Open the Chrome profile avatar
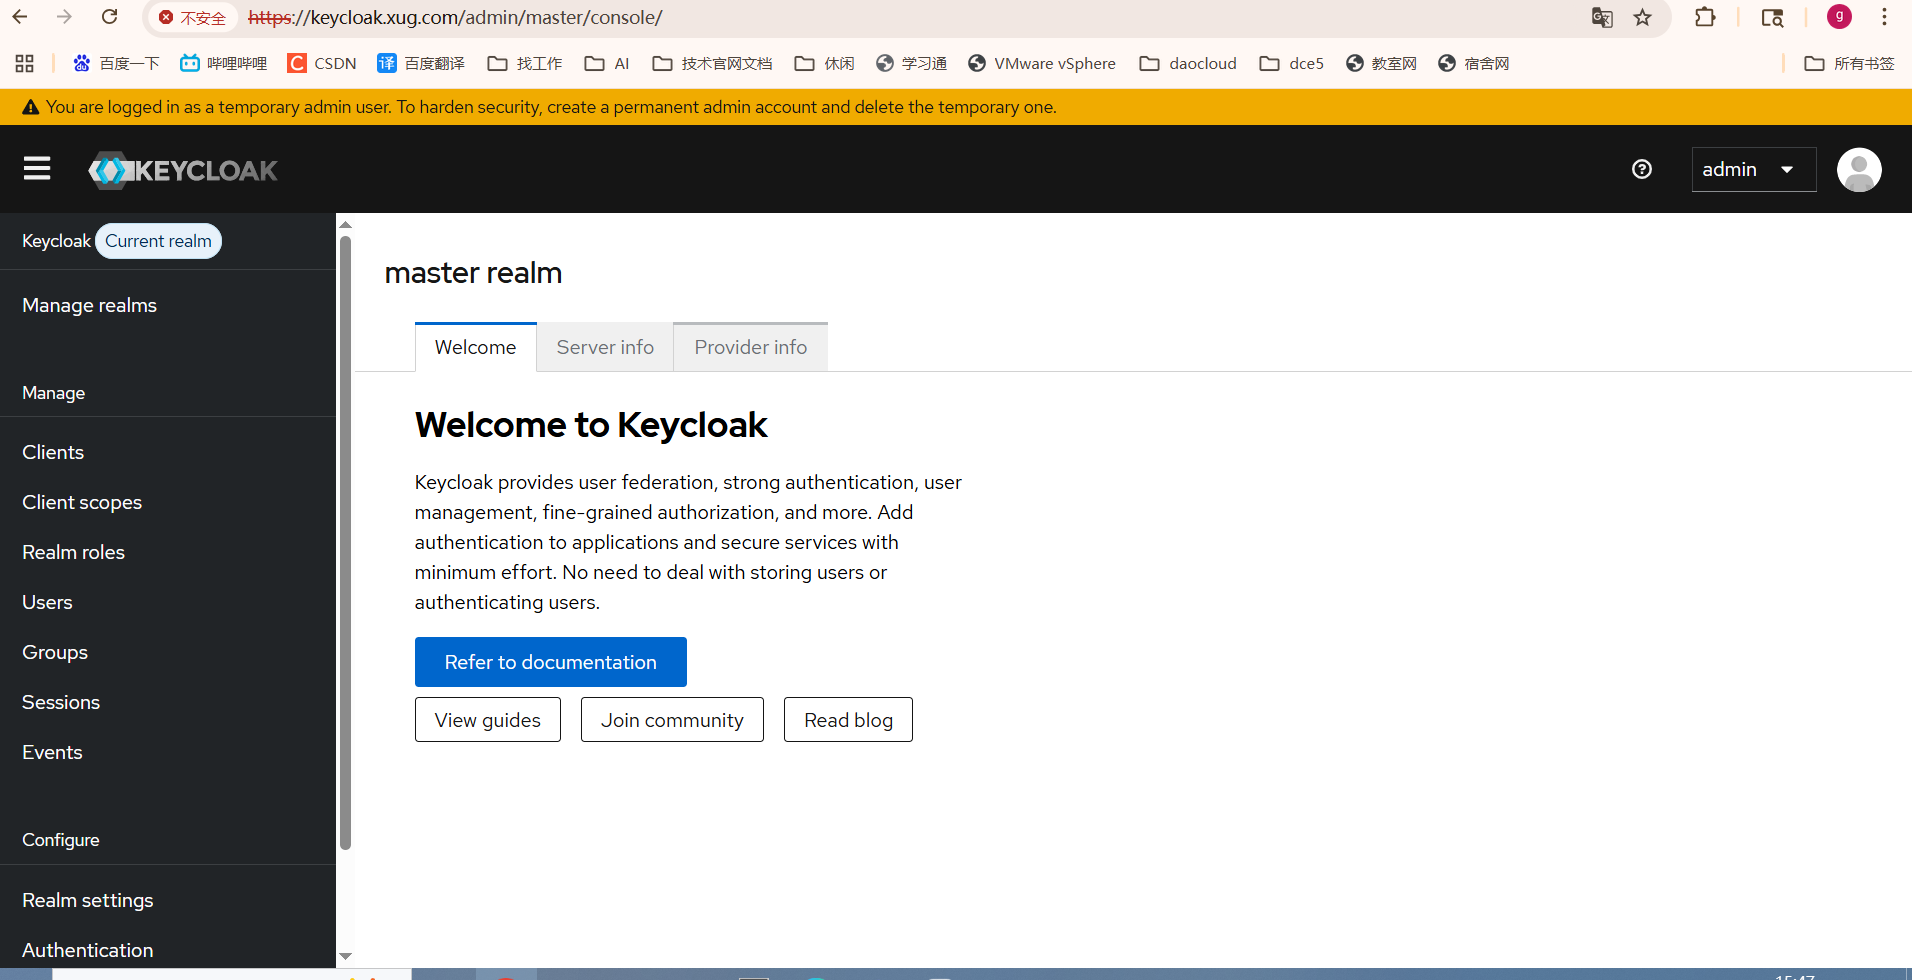 pyautogui.click(x=1838, y=17)
